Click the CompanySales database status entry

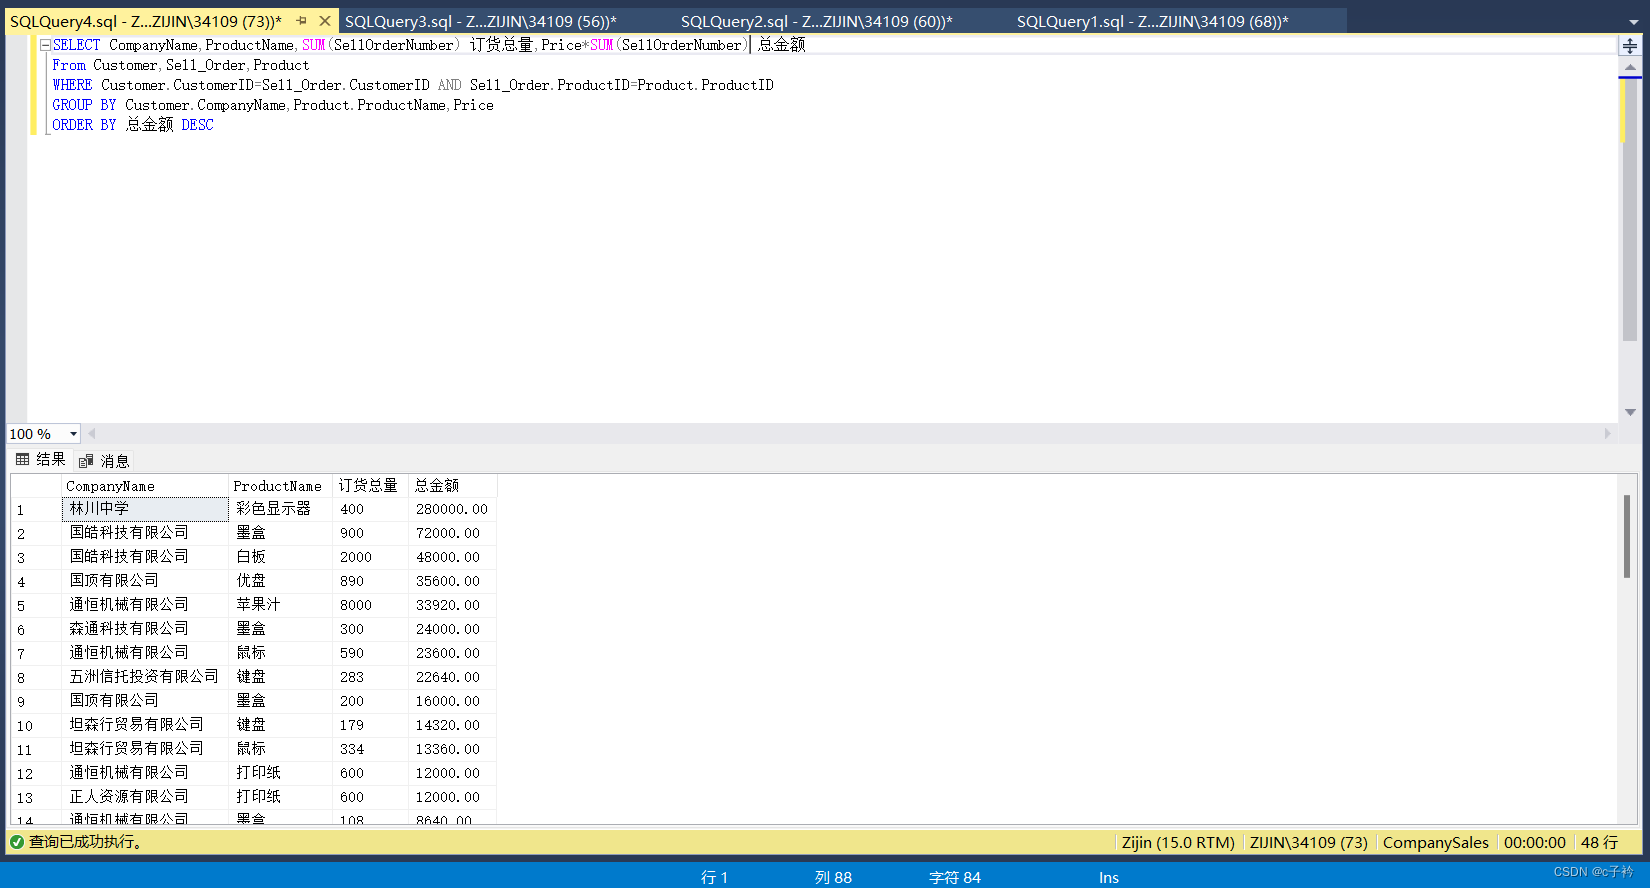[x=1436, y=843]
